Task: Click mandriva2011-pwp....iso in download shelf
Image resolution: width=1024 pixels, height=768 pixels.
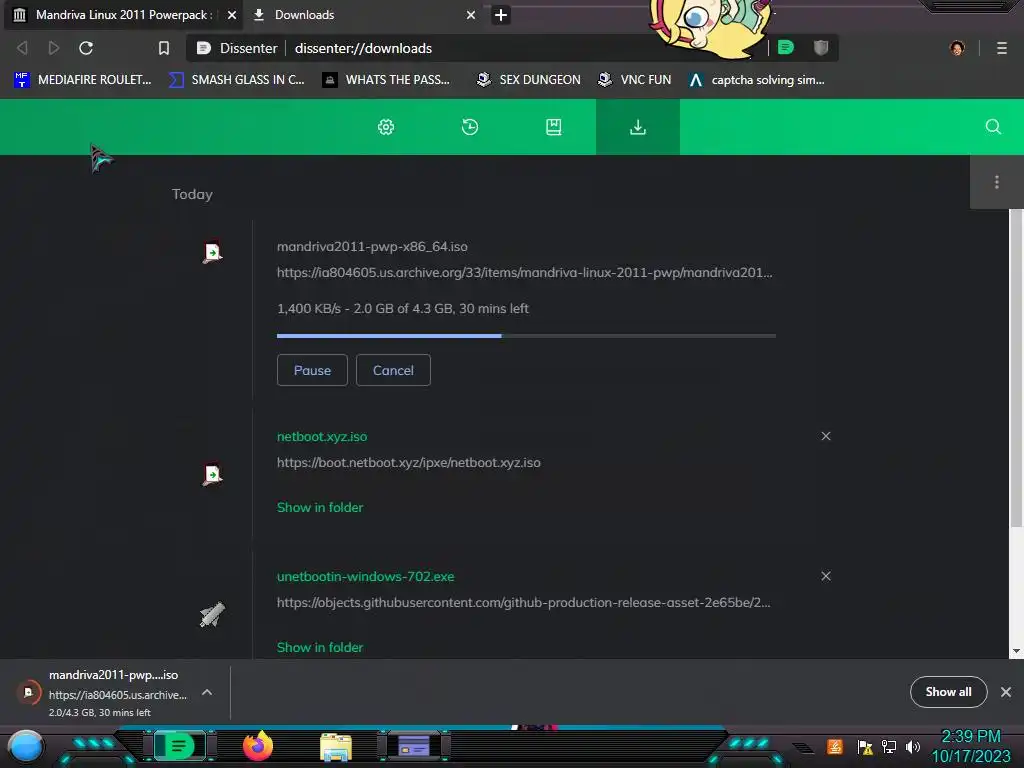Action: pos(113,675)
